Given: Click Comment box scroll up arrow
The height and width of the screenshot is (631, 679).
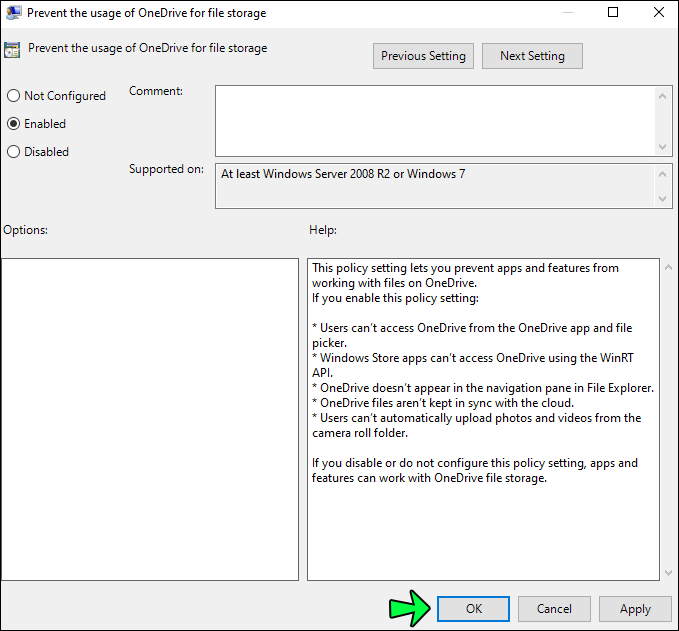Looking at the screenshot, I should point(663,96).
